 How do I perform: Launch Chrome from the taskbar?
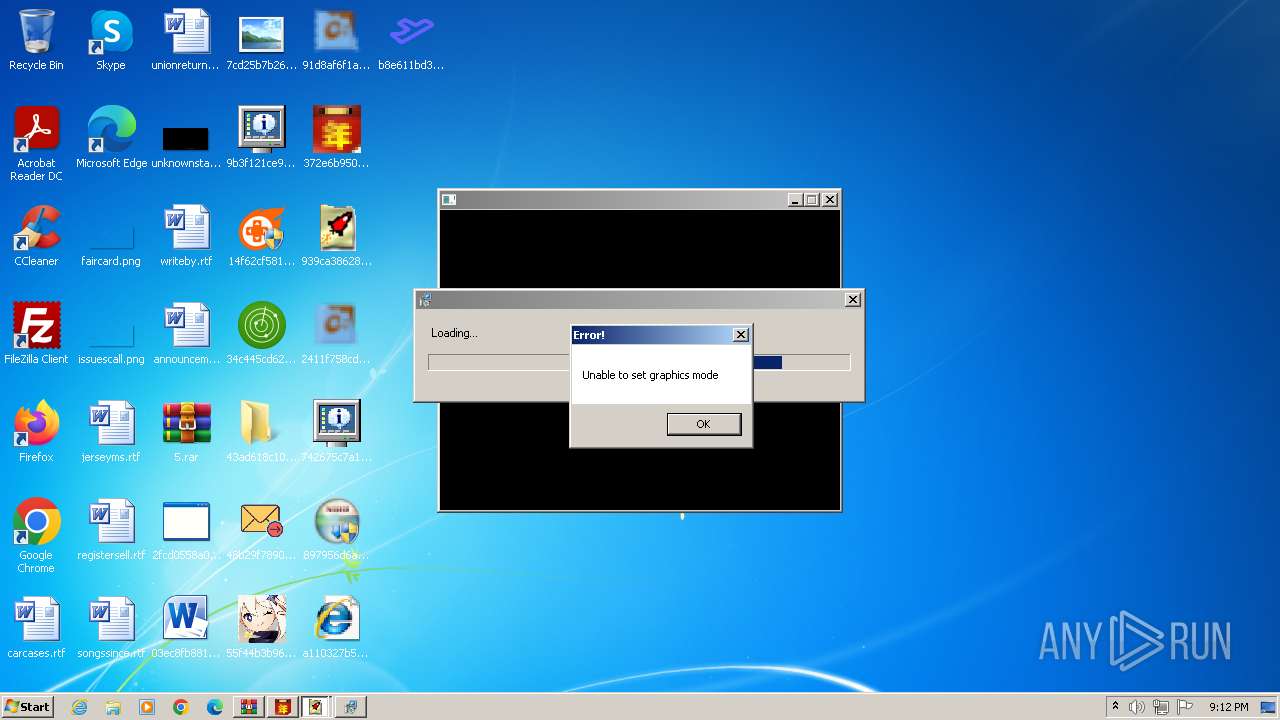(x=181, y=707)
